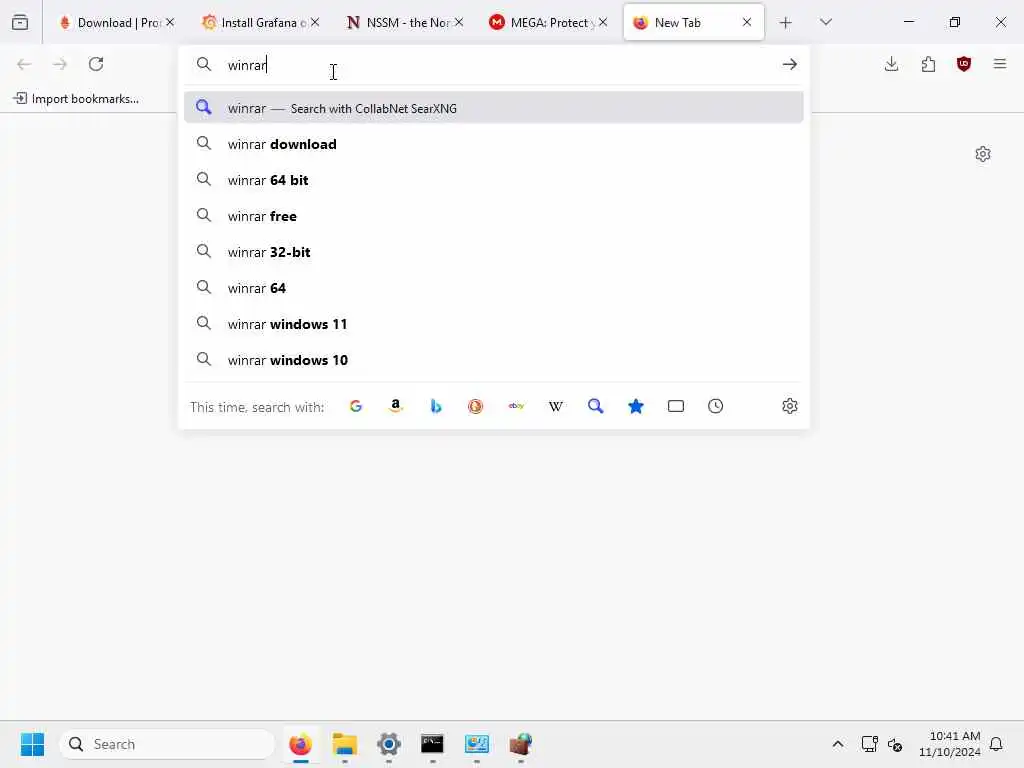Click in the address bar containing winrar
1024x768 pixels.
coord(496,65)
